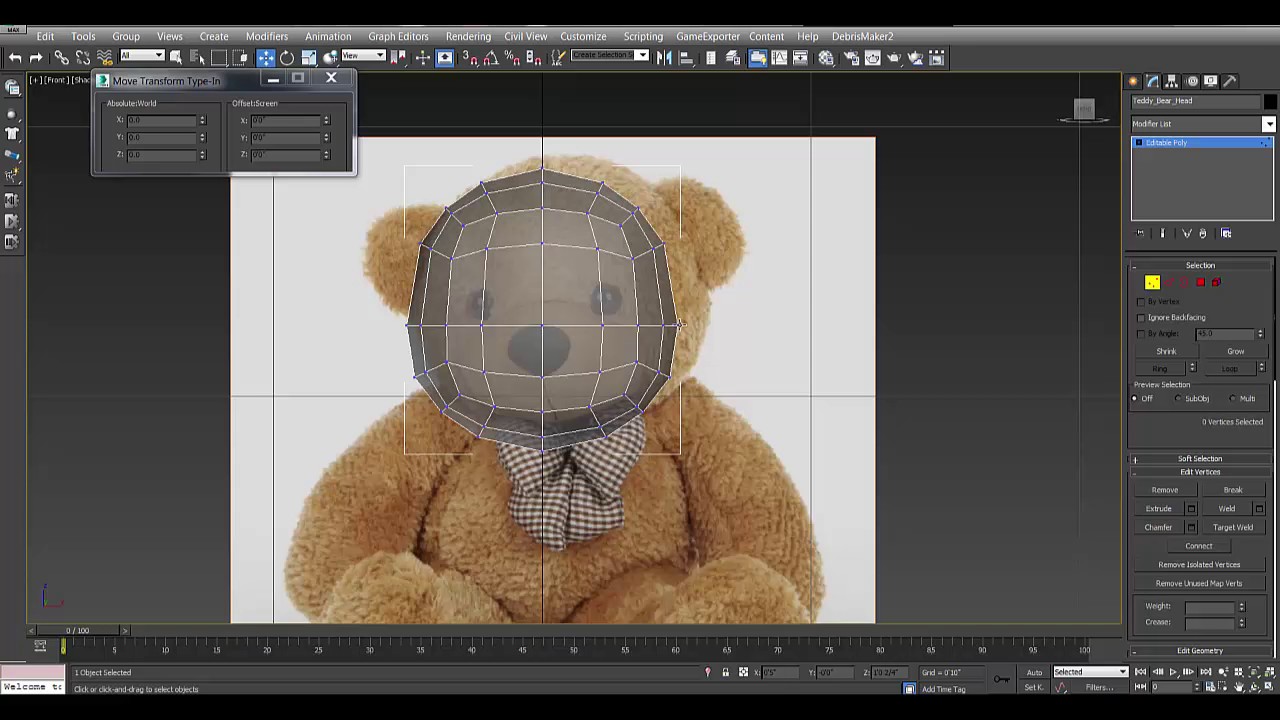1280x720 pixels.
Task: Select the Link tool in the main toolbar
Action: (61, 58)
